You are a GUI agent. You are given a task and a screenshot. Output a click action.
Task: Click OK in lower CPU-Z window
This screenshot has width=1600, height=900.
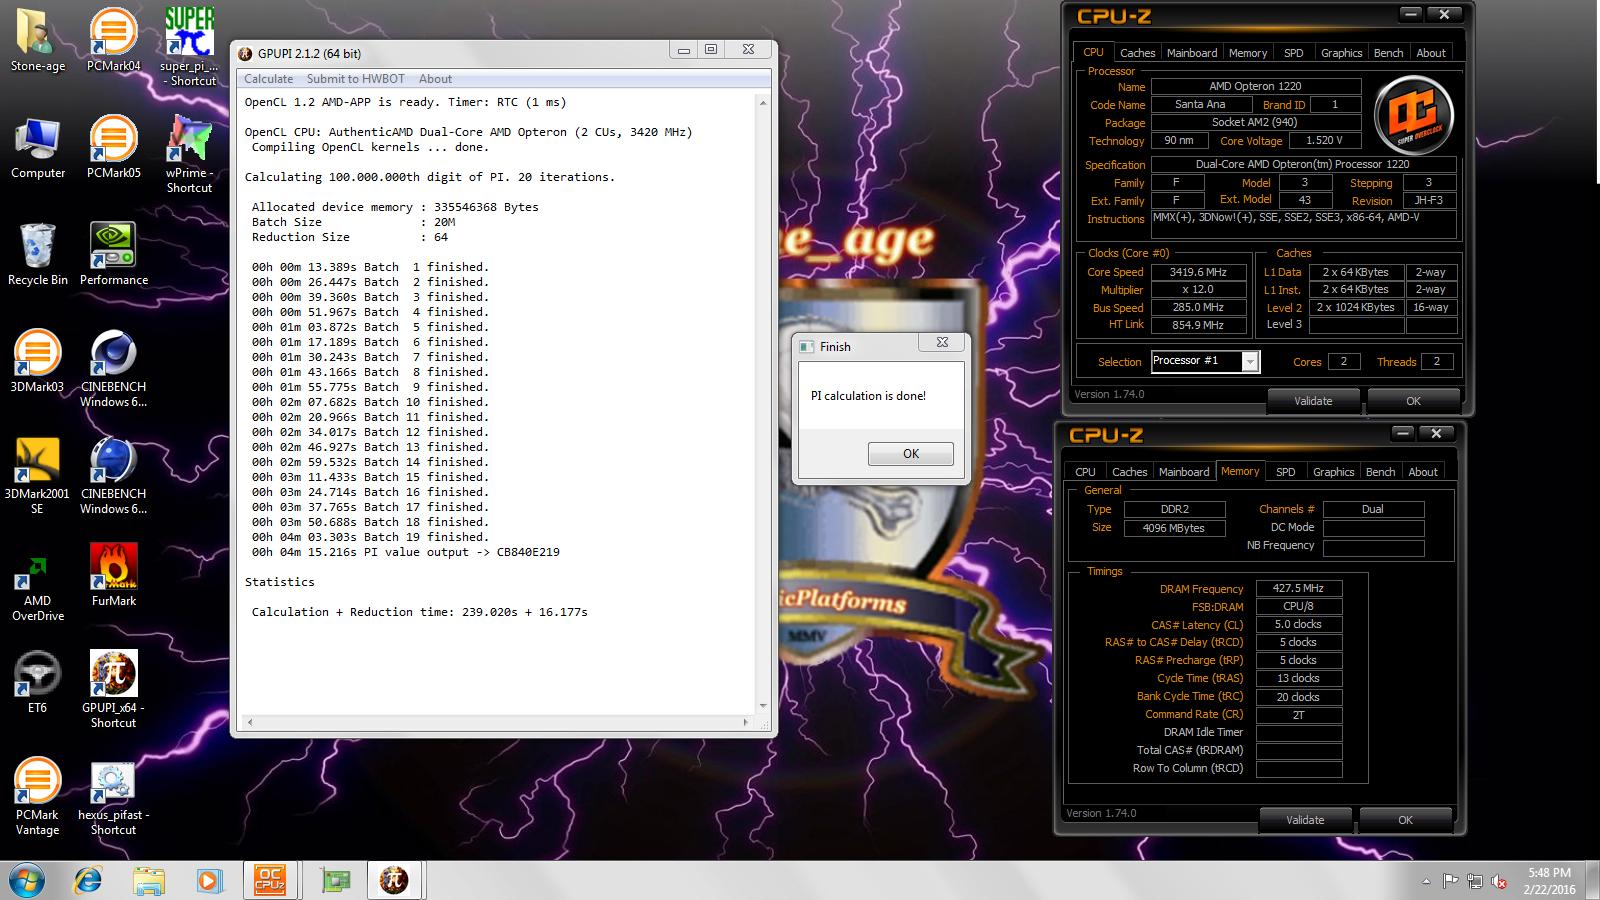coord(1405,820)
